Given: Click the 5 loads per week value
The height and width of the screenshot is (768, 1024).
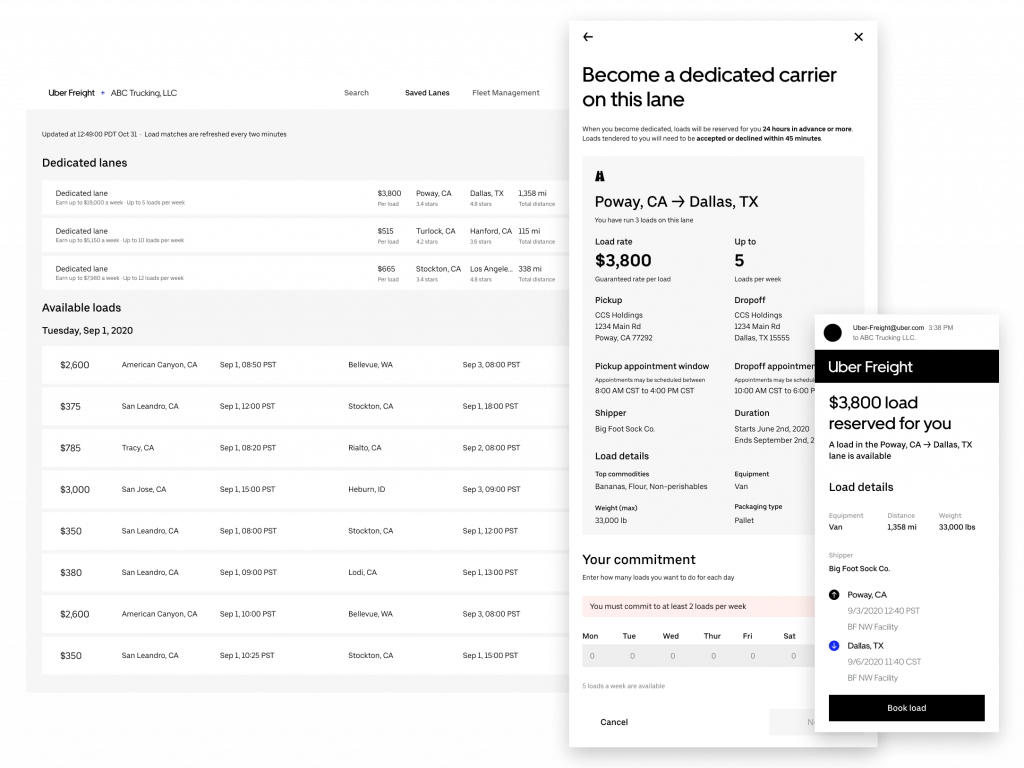Looking at the screenshot, I should pos(739,261).
